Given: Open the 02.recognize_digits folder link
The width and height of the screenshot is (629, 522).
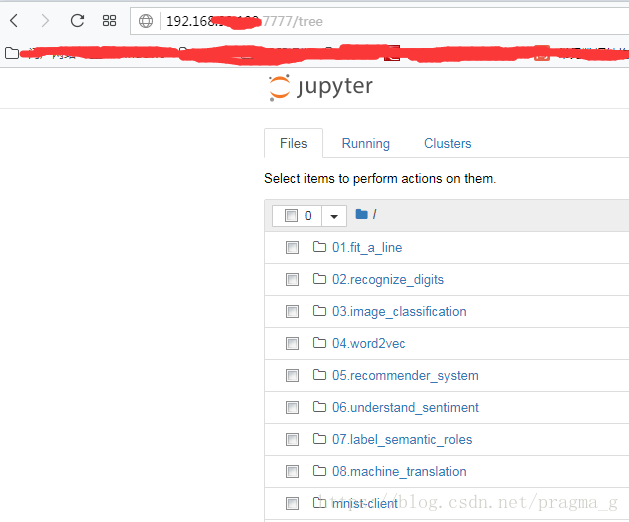Looking at the screenshot, I should pyautogui.click(x=388, y=280).
